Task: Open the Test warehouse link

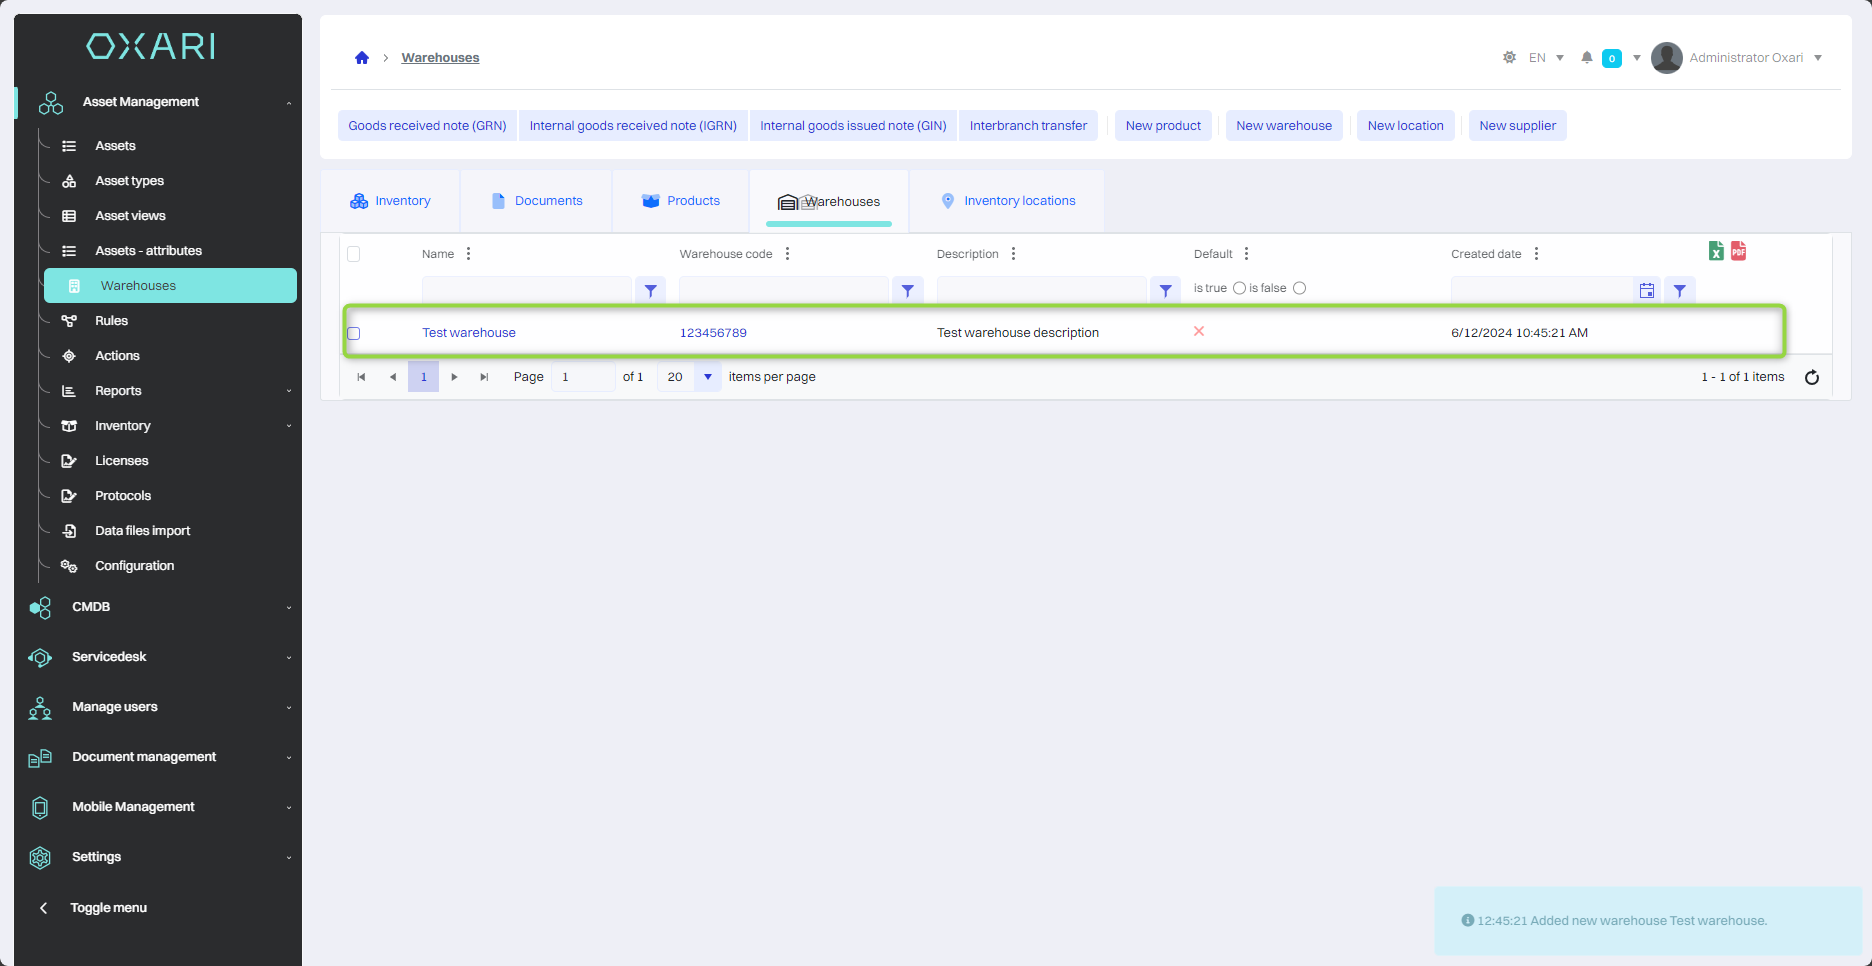Action: pyautogui.click(x=469, y=333)
